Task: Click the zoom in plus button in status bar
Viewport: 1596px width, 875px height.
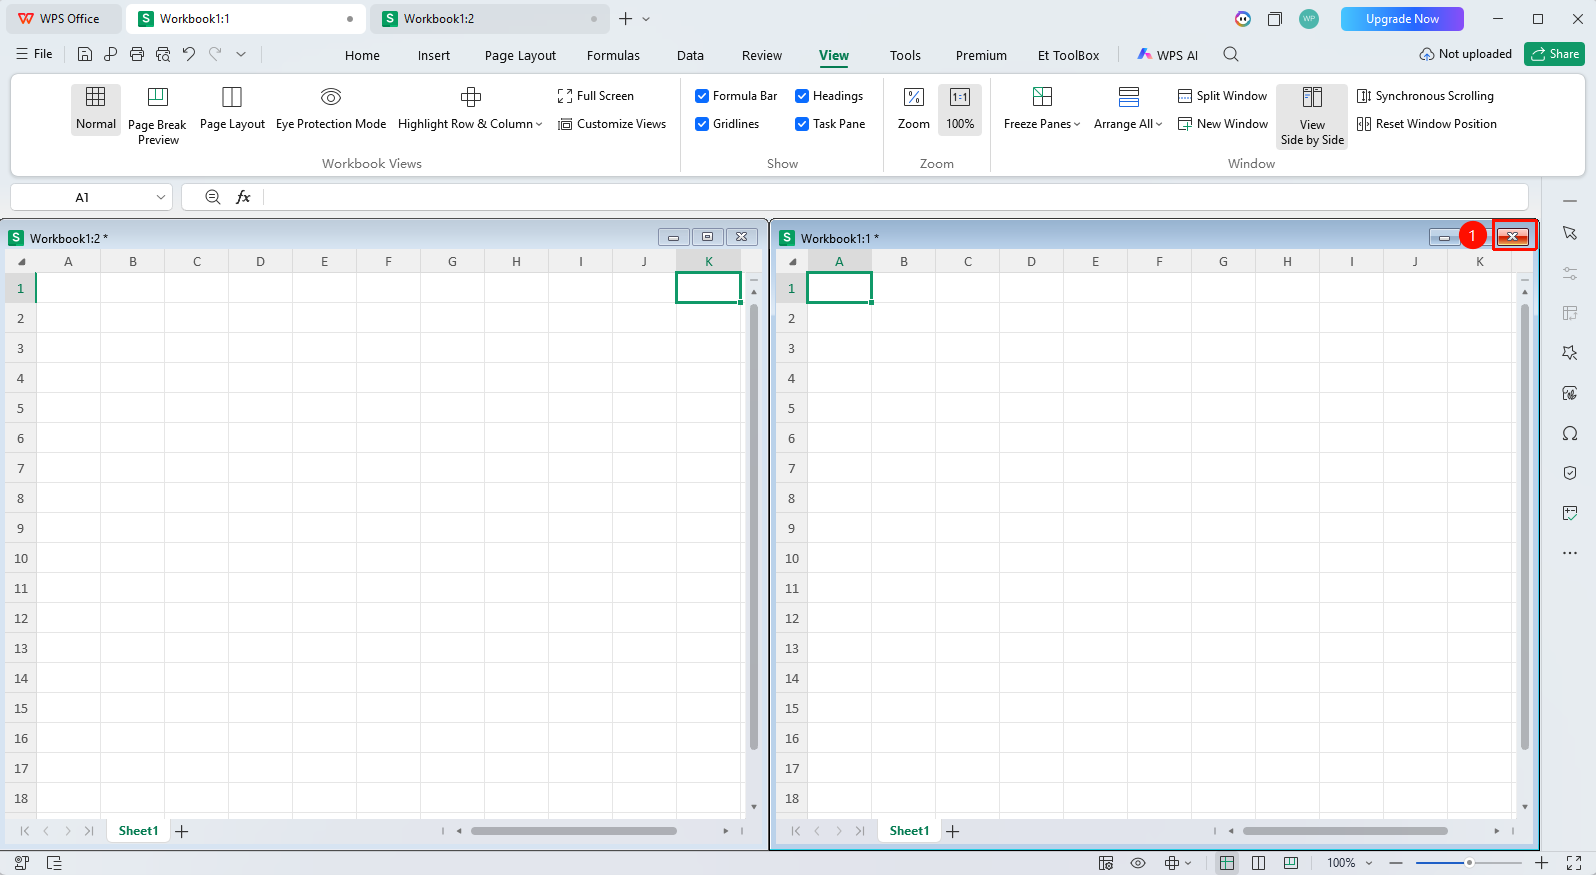Action: (1542, 863)
